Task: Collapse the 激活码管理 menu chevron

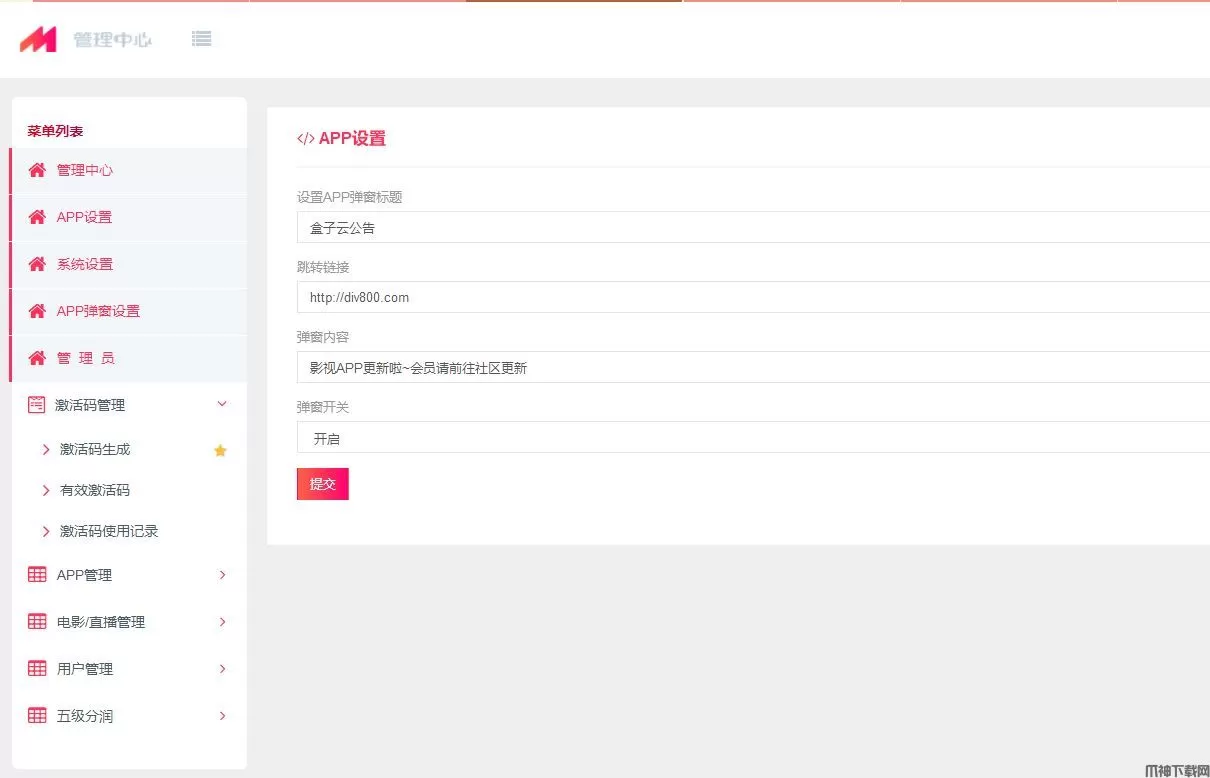Action: pos(222,404)
